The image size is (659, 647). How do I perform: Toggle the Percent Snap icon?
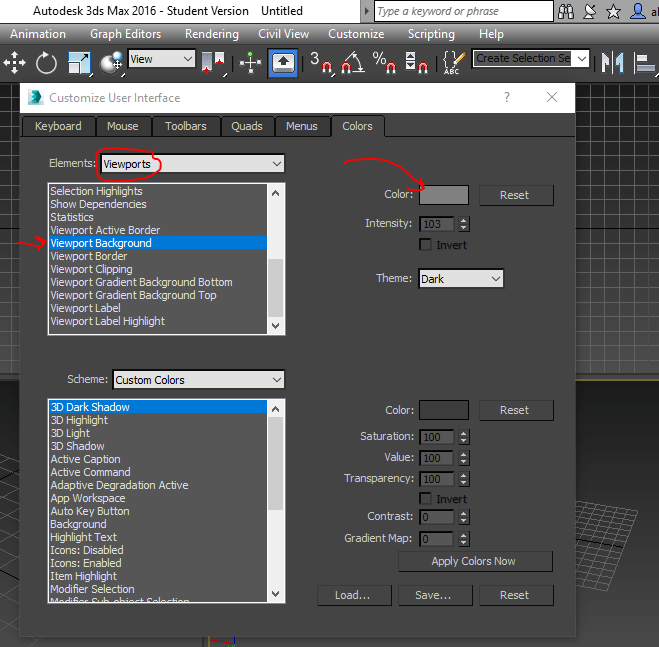pos(384,63)
